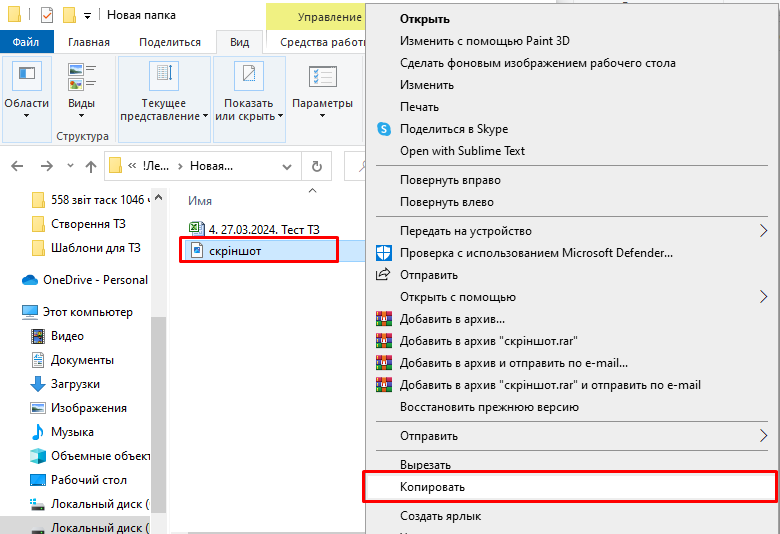Click the Skype icon in context menu
This screenshot has width=780, height=534.
[x=382, y=129]
